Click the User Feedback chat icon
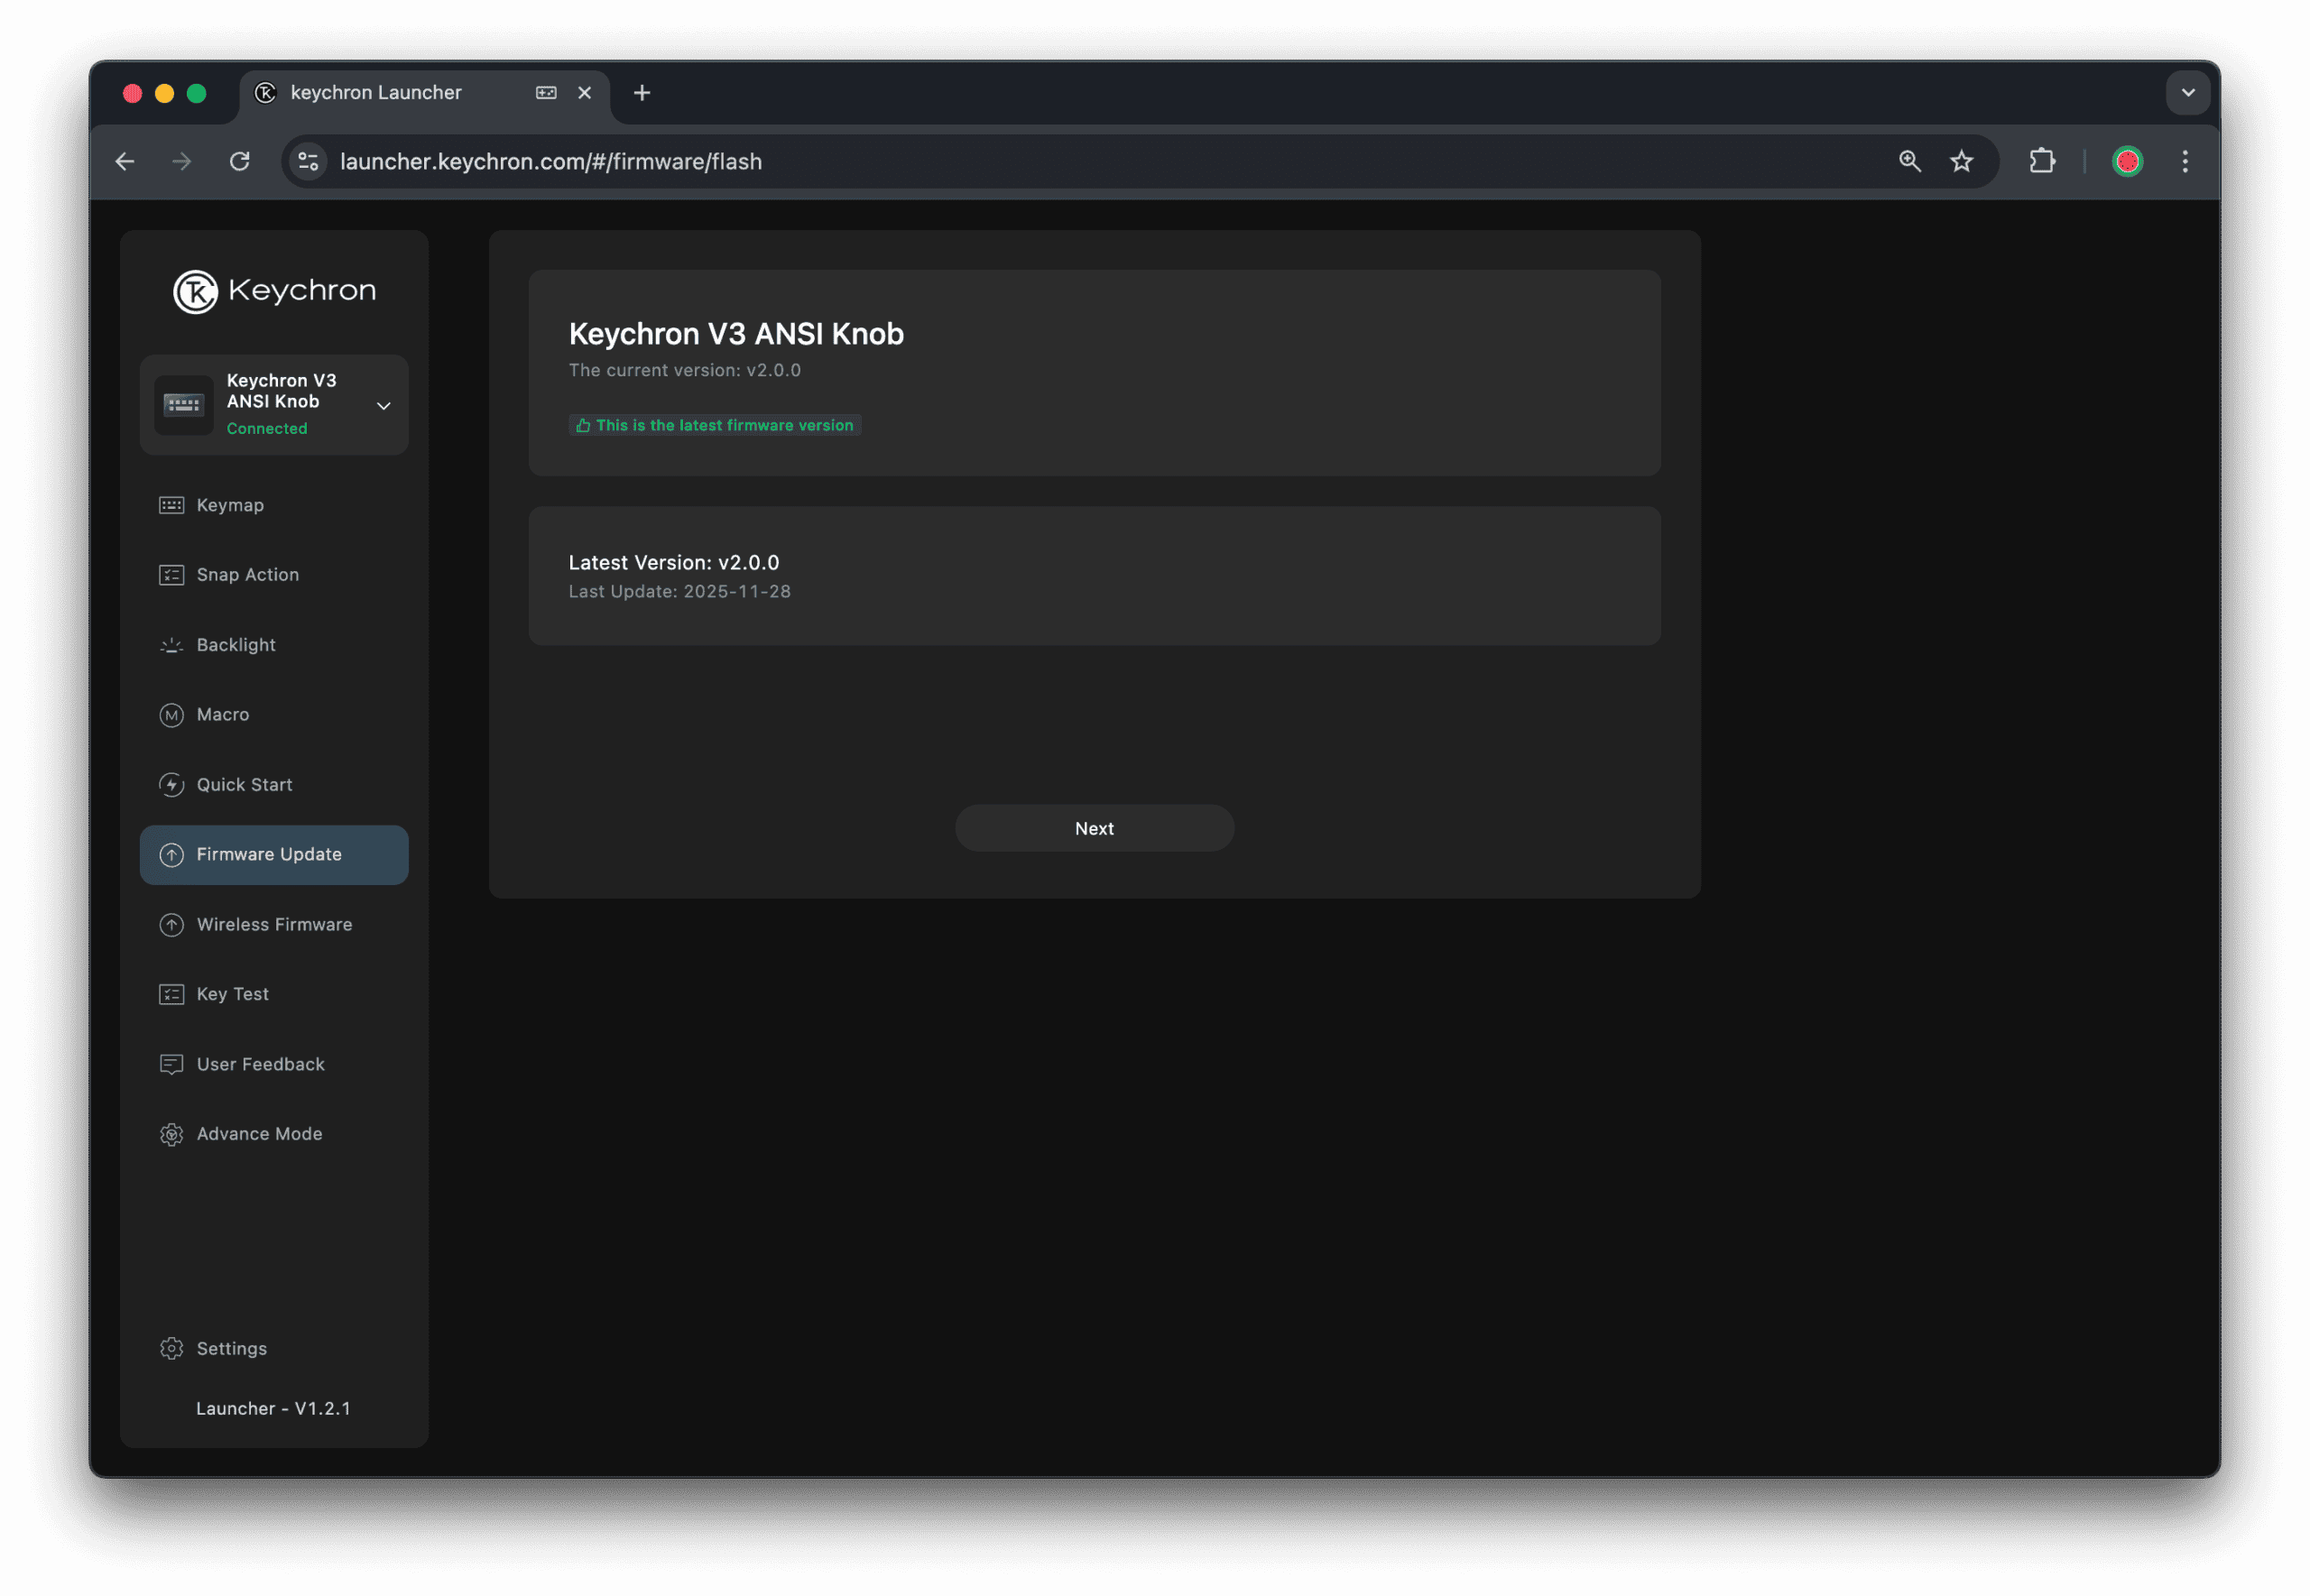Image resolution: width=2310 pixels, height=1596 pixels. (172, 1064)
